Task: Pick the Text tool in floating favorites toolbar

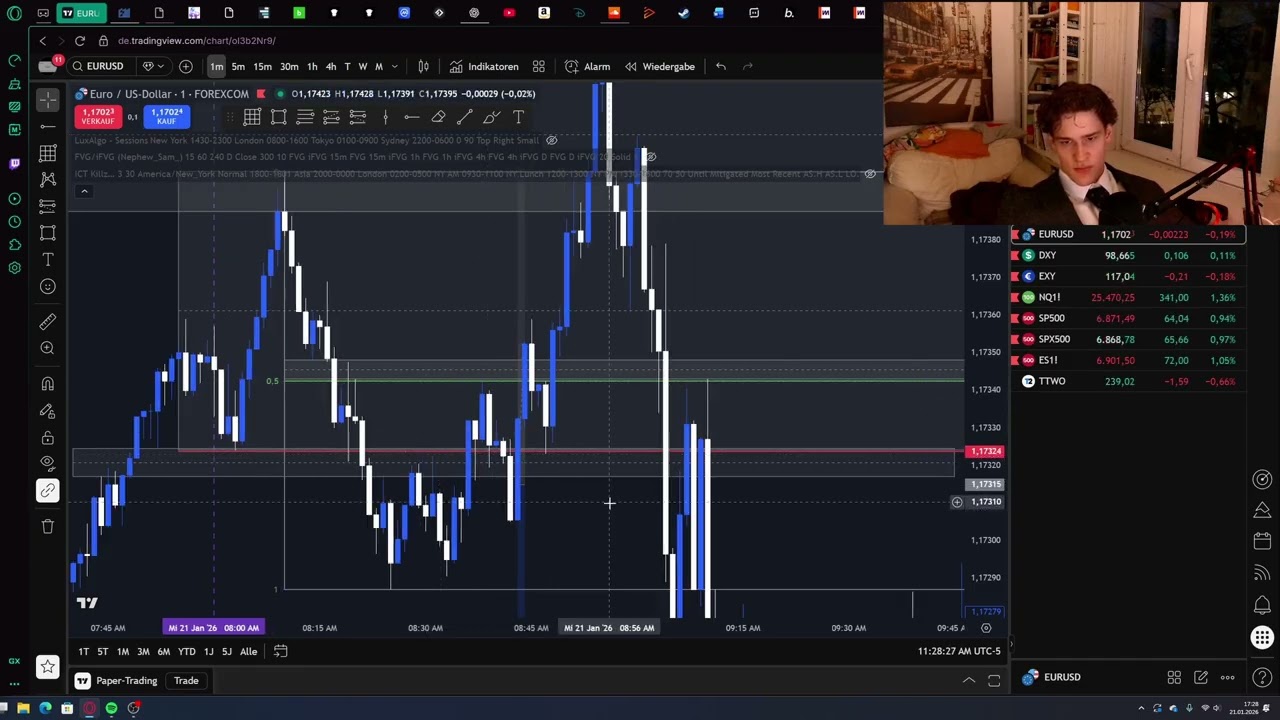Action: [518, 117]
